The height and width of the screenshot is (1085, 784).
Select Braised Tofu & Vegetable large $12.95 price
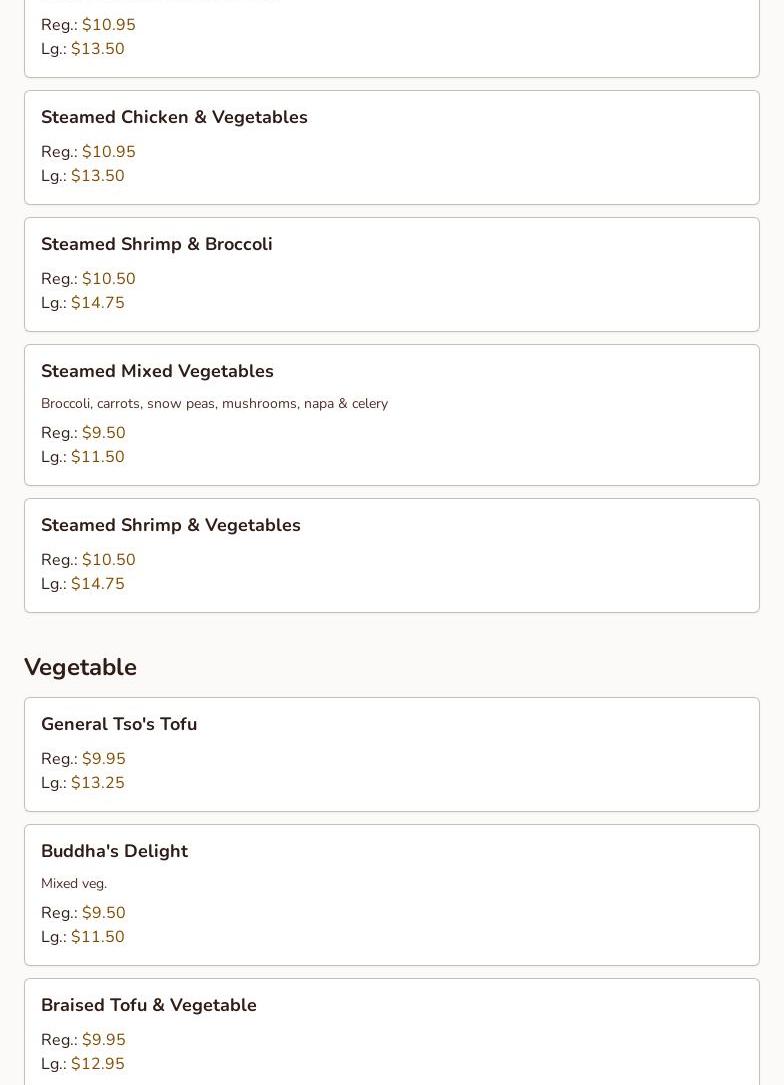coord(97,1064)
